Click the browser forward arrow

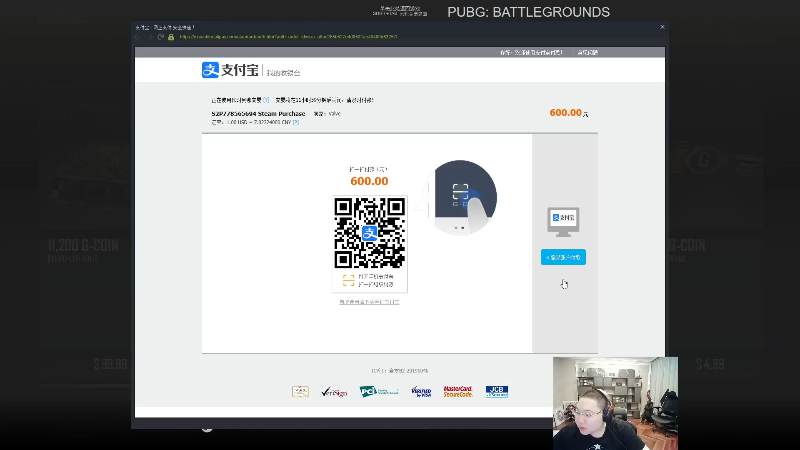(x=149, y=37)
